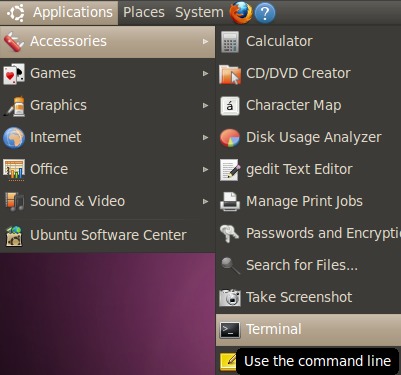Viewport: 401px width, 375px height.
Task: Click the gedit Text Editor notepad icon
Action: pos(230,170)
